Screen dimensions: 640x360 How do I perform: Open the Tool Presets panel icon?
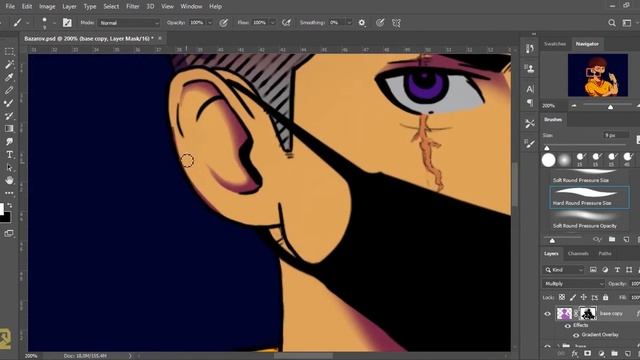(x=530, y=123)
